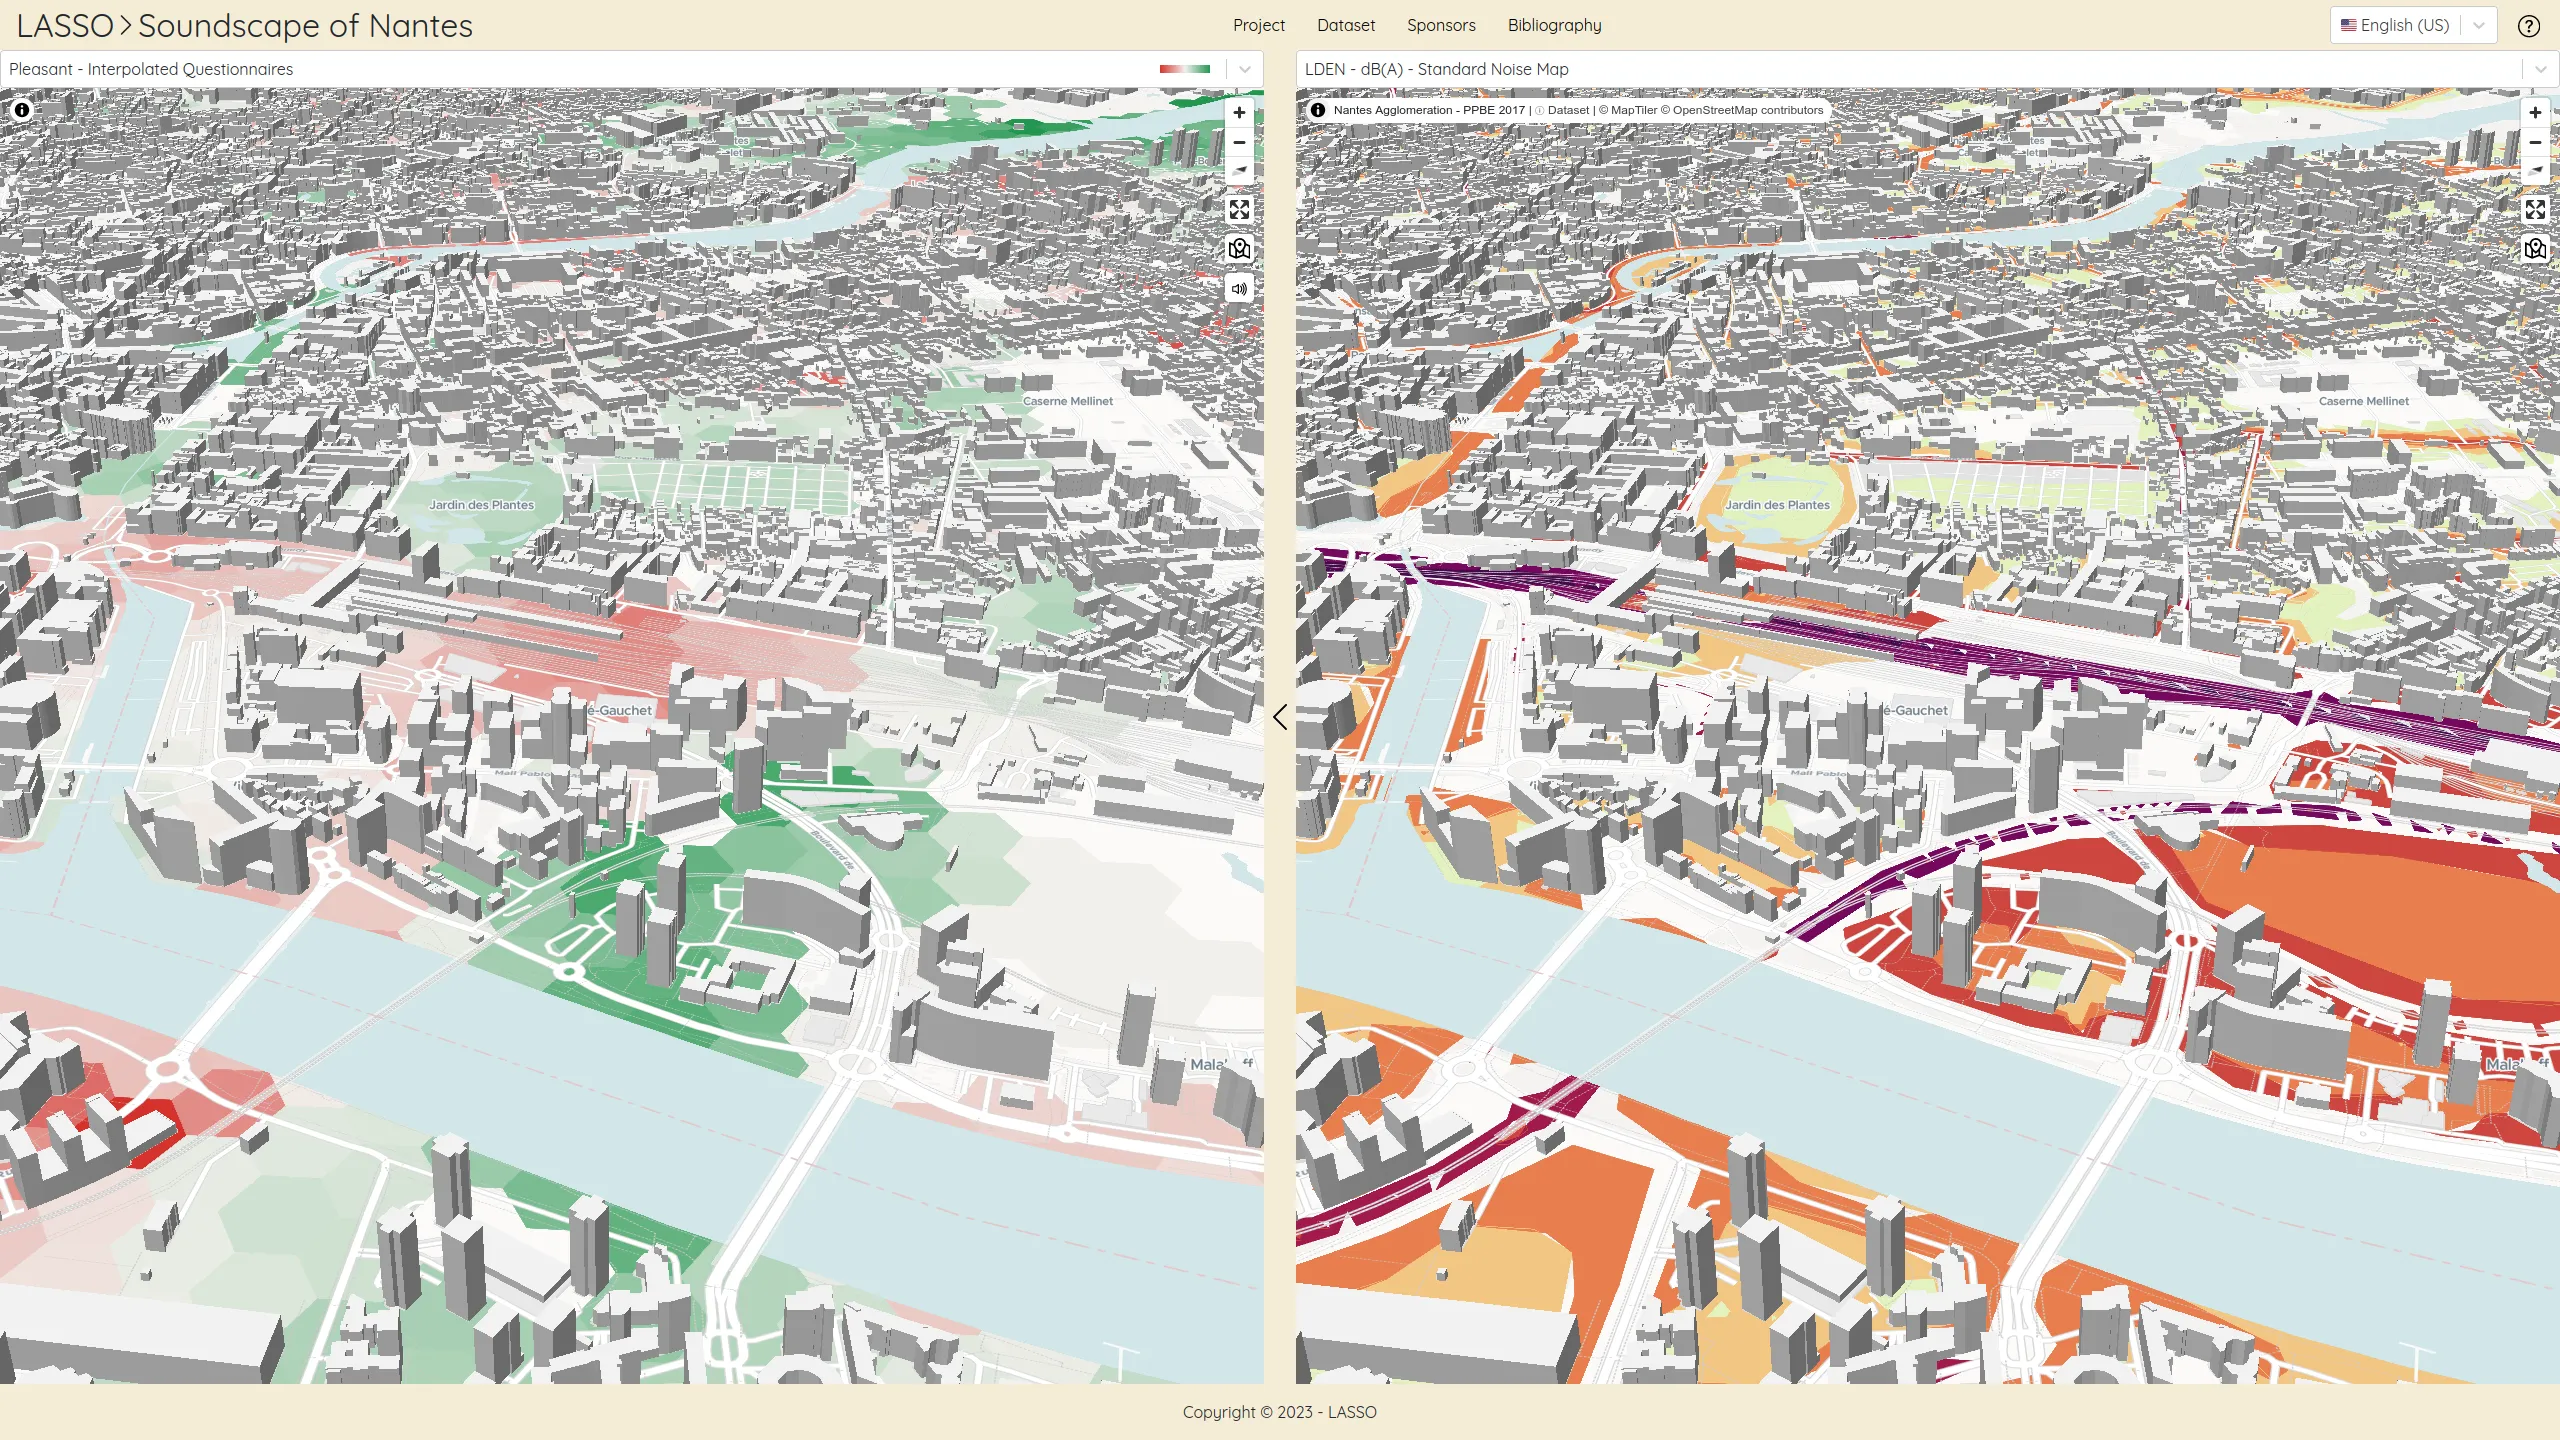Open the Project menu item

1258,26
